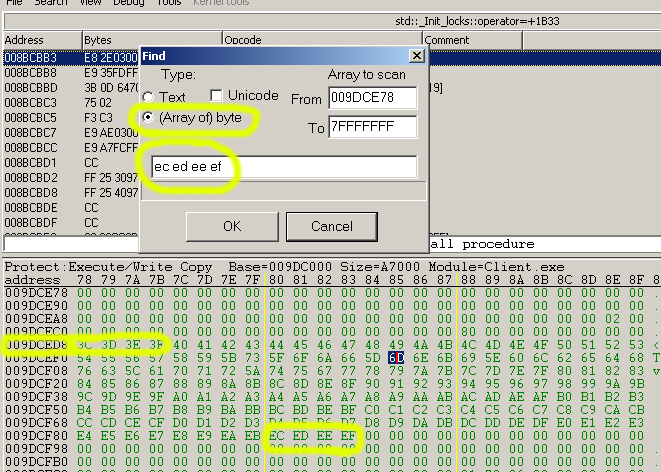Click the highlighted 6D byte in hex view
The height and width of the screenshot is (472, 661).
tap(396, 358)
